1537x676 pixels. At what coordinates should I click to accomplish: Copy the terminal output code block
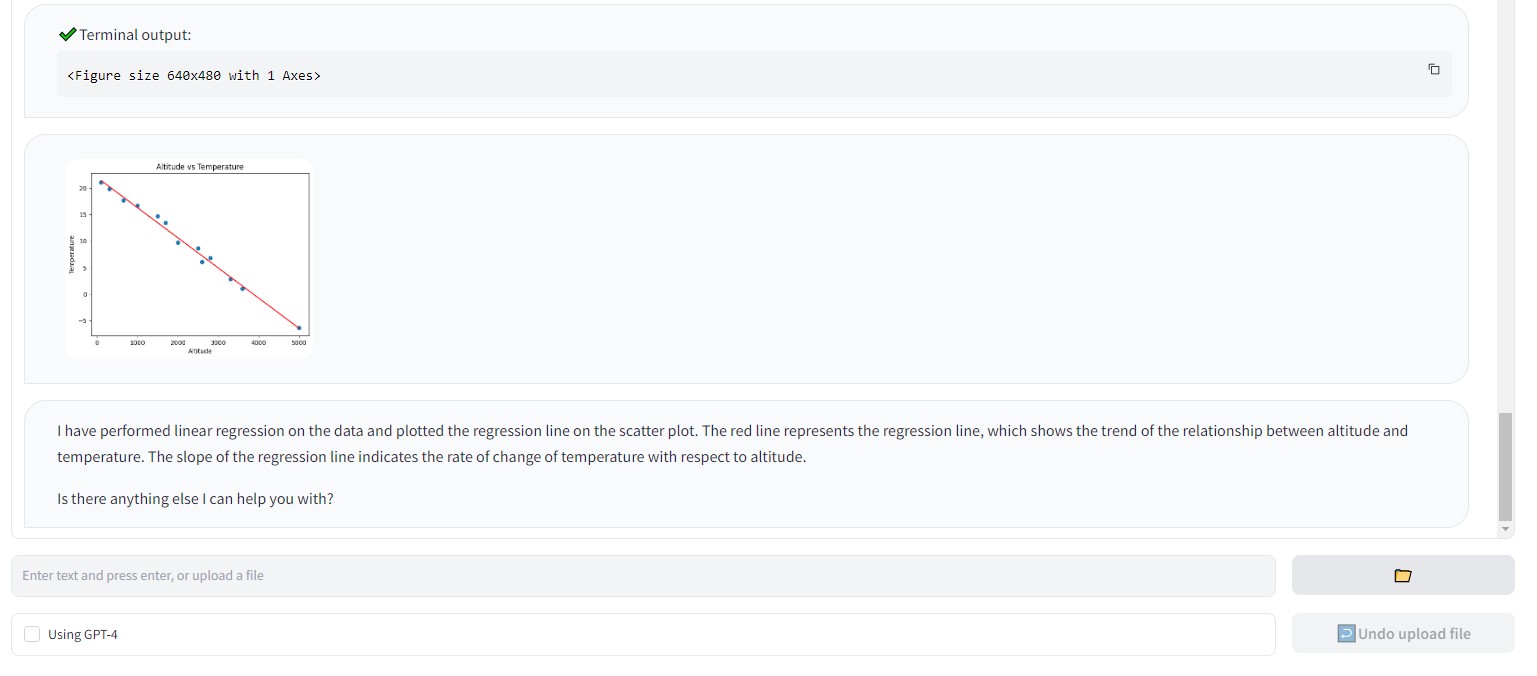coord(1433,69)
